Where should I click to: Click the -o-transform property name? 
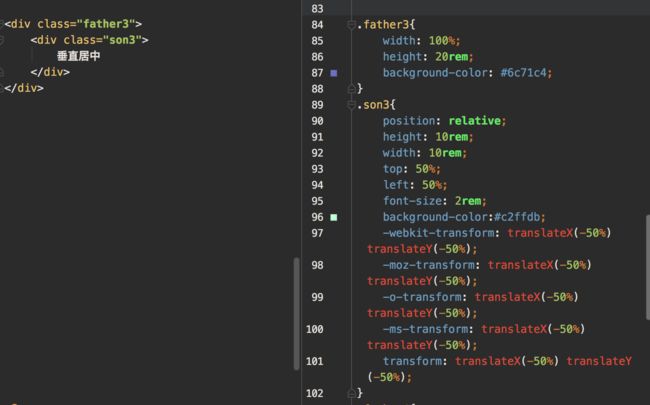[422, 297]
